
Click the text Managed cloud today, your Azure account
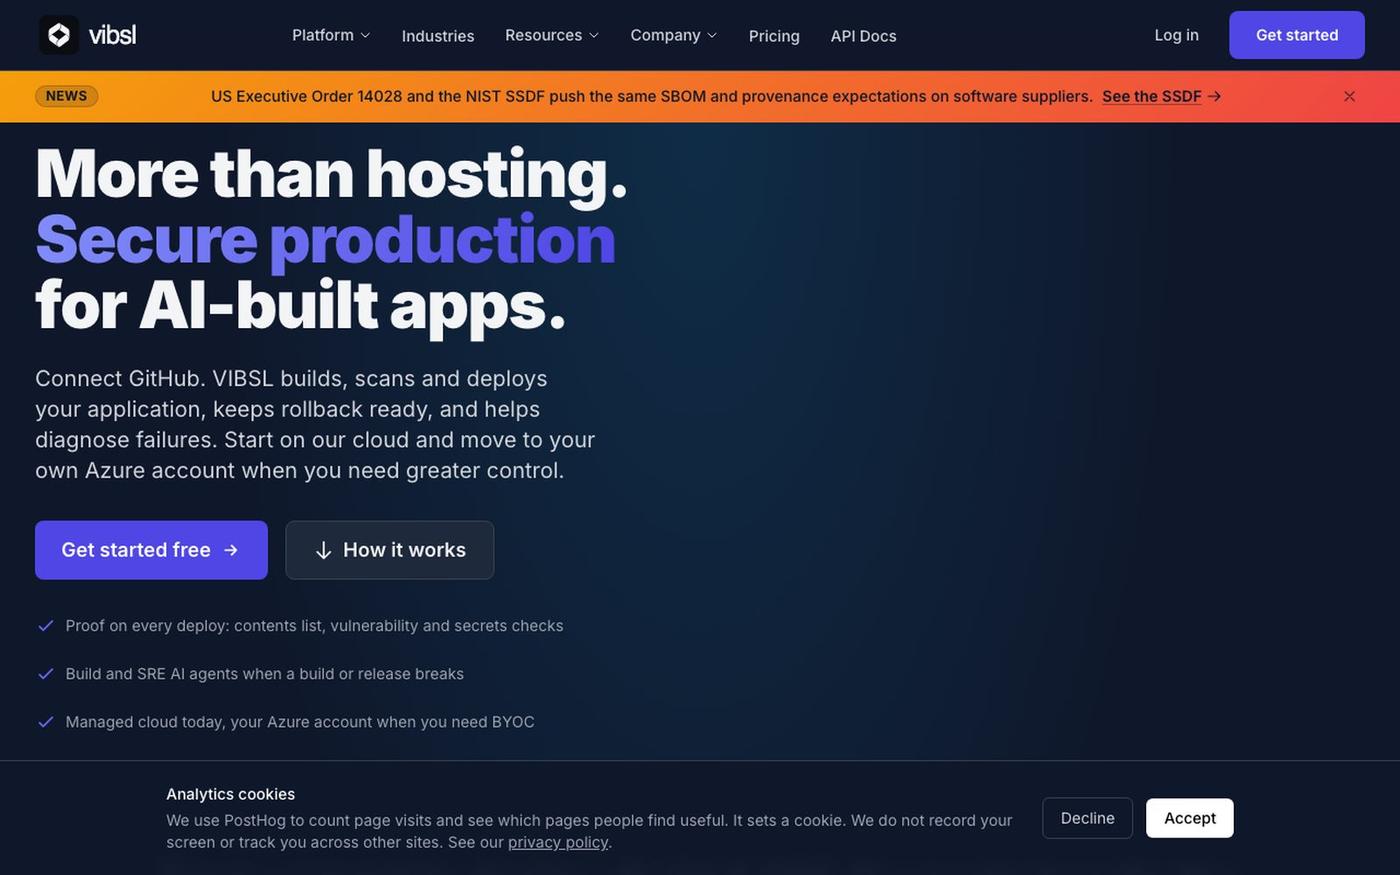pos(300,722)
